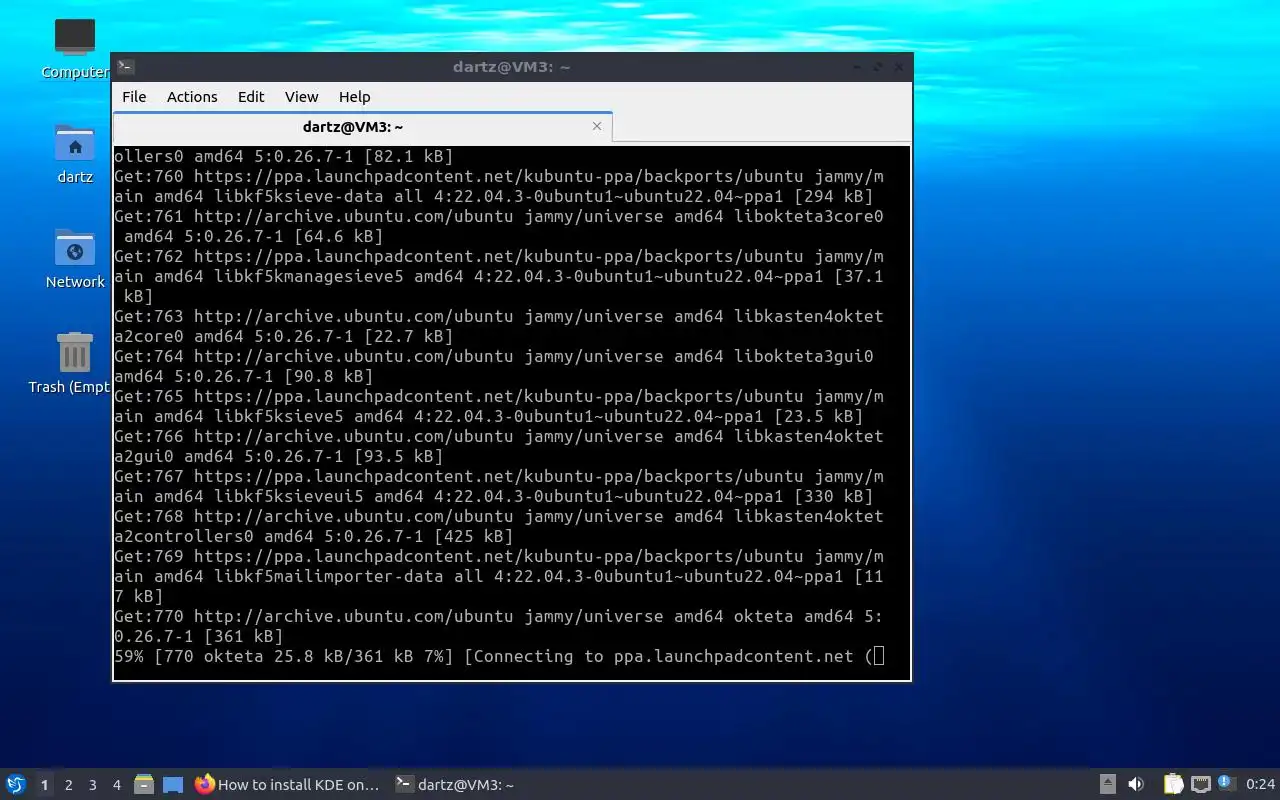This screenshot has height=800, width=1280.
Task: Maximize the terminal window
Action: coord(878,67)
